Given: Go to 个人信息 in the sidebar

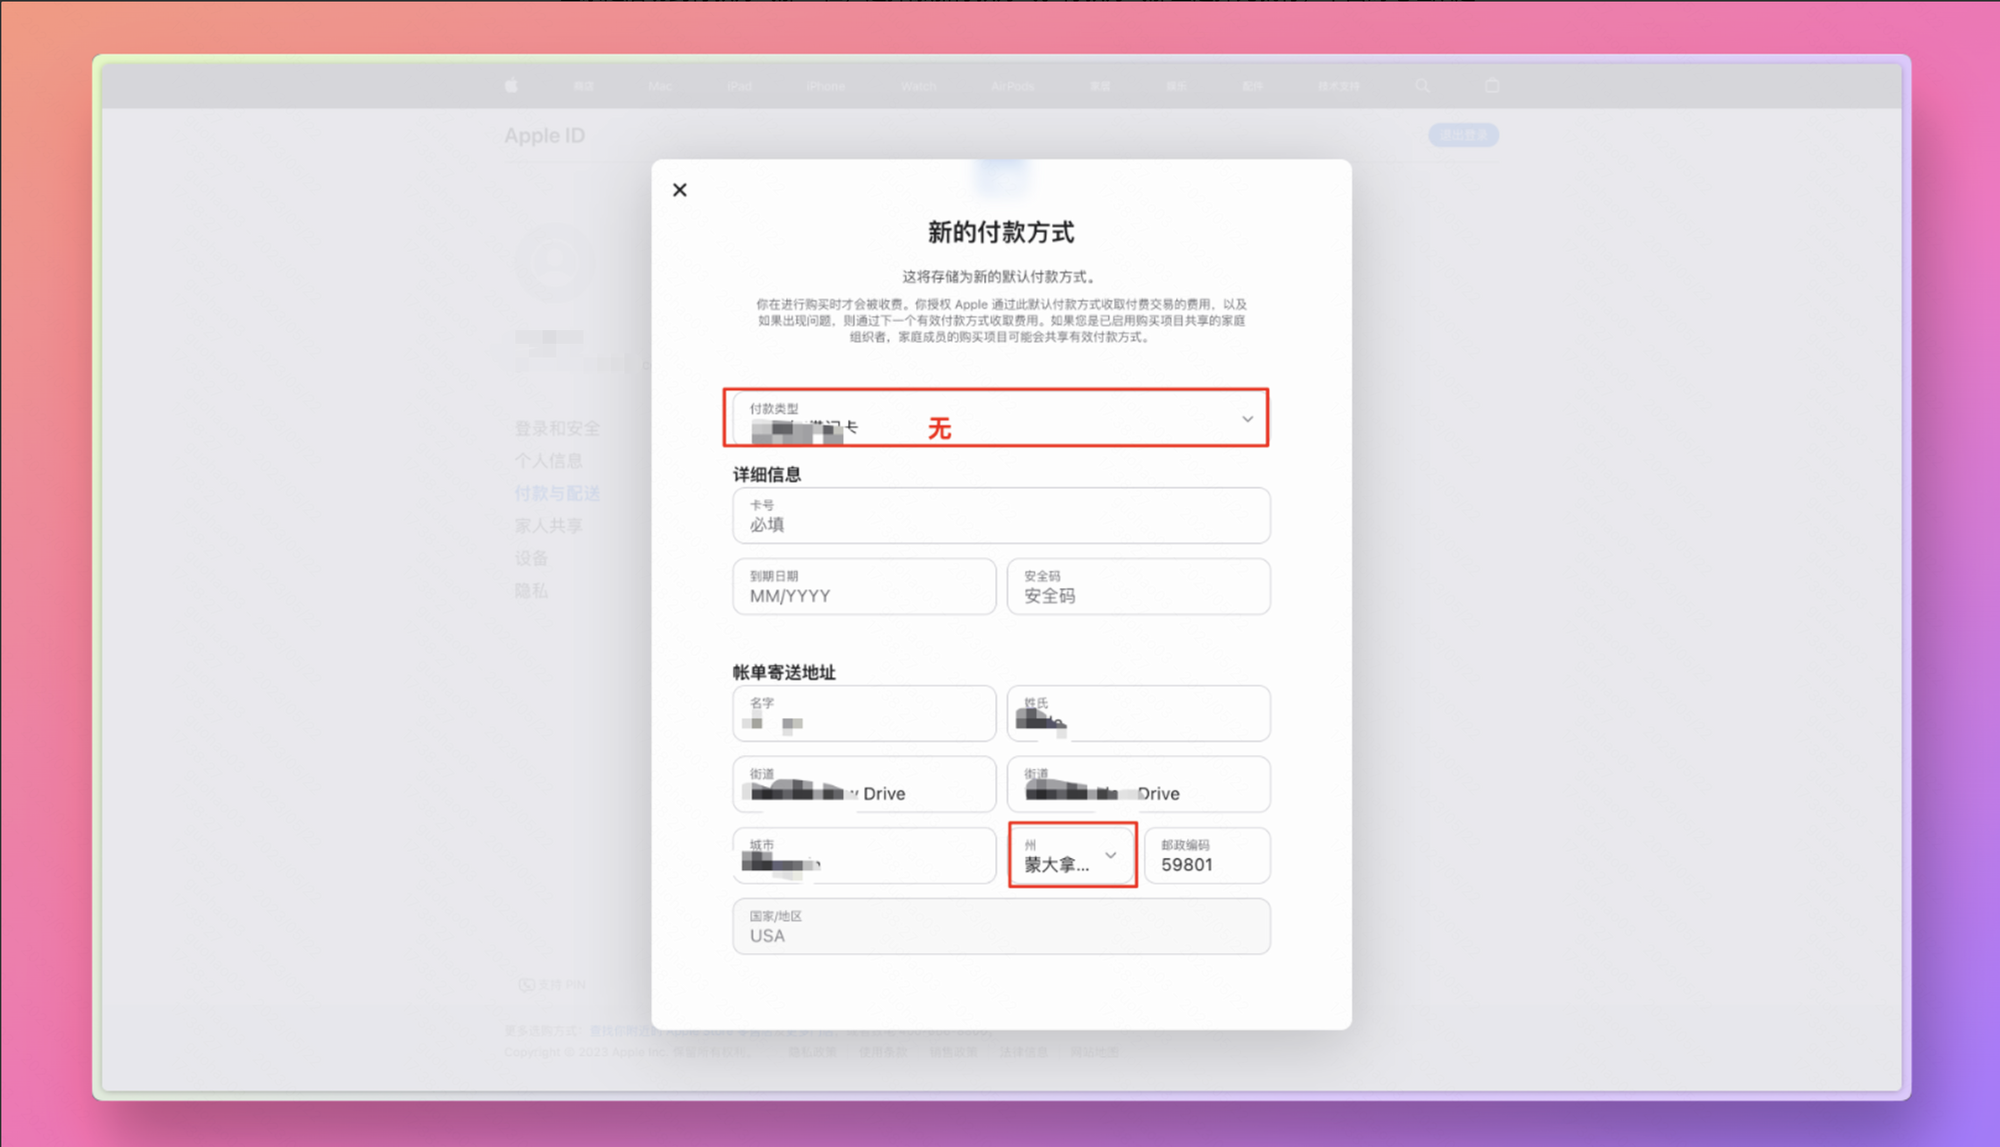Looking at the screenshot, I should point(548,461).
